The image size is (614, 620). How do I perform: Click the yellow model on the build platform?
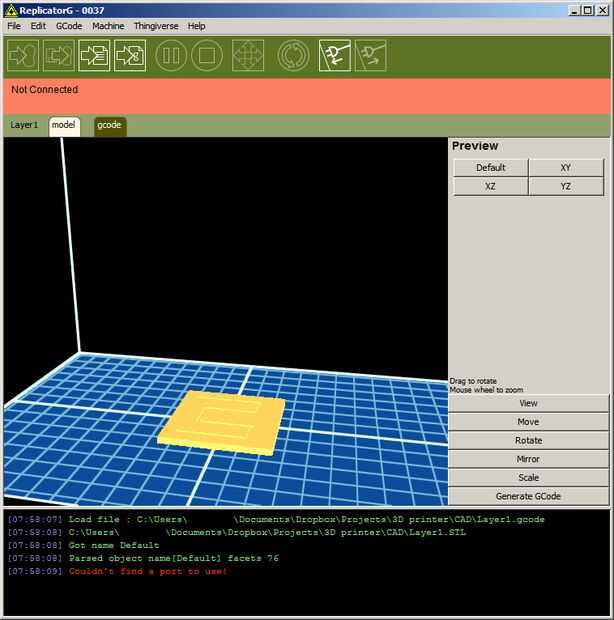coord(222,423)
